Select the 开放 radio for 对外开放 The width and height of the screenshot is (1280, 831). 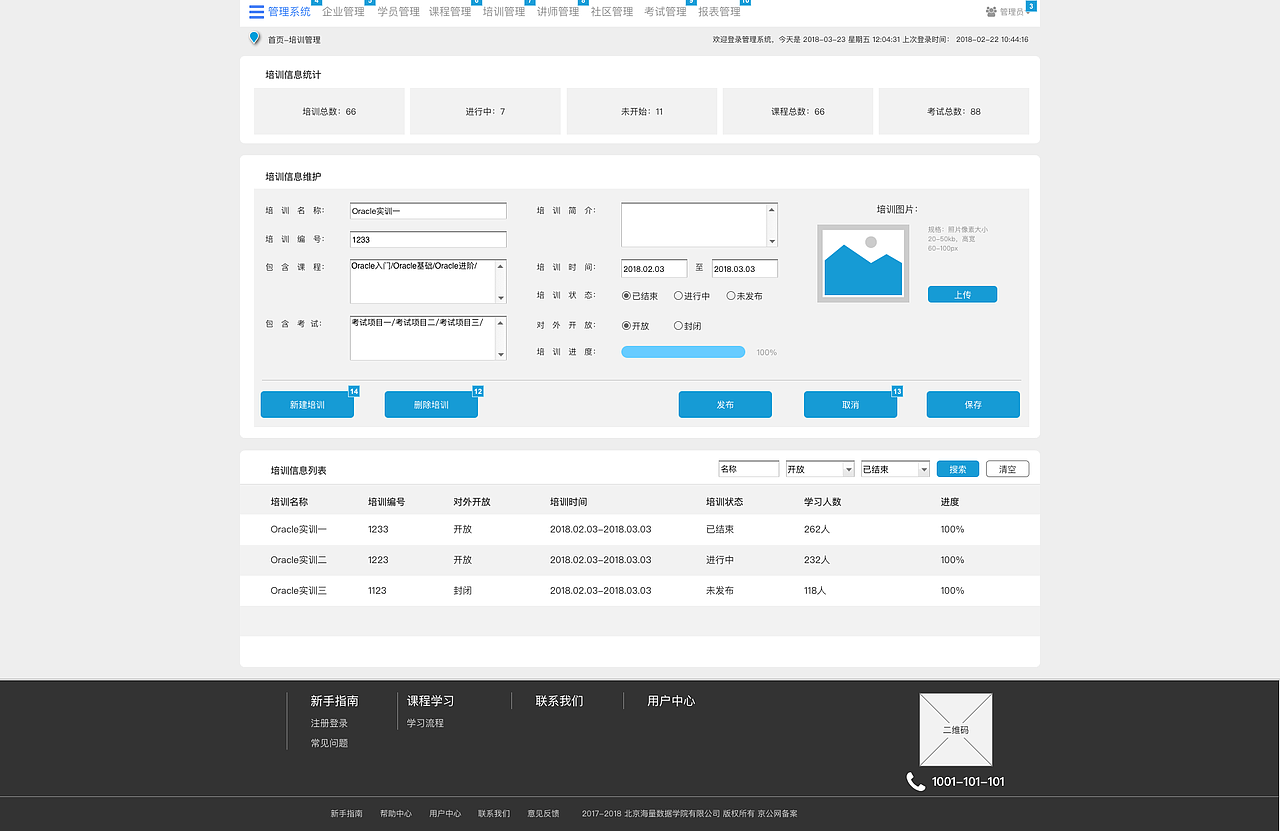(626, 326)
